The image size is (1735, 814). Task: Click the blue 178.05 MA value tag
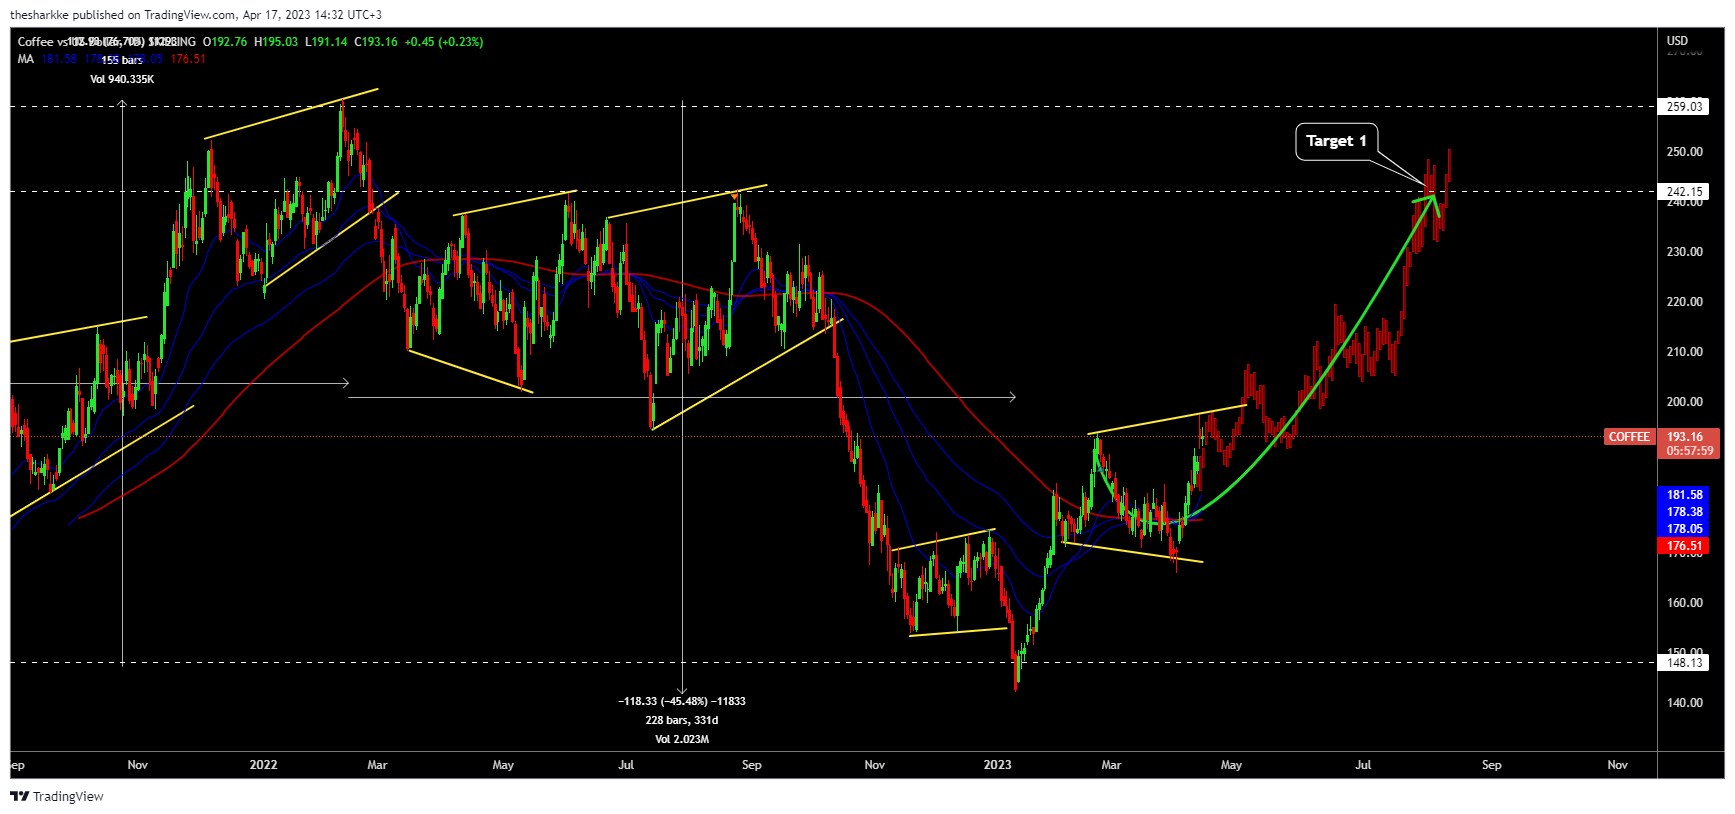(x=1684, y=529)
